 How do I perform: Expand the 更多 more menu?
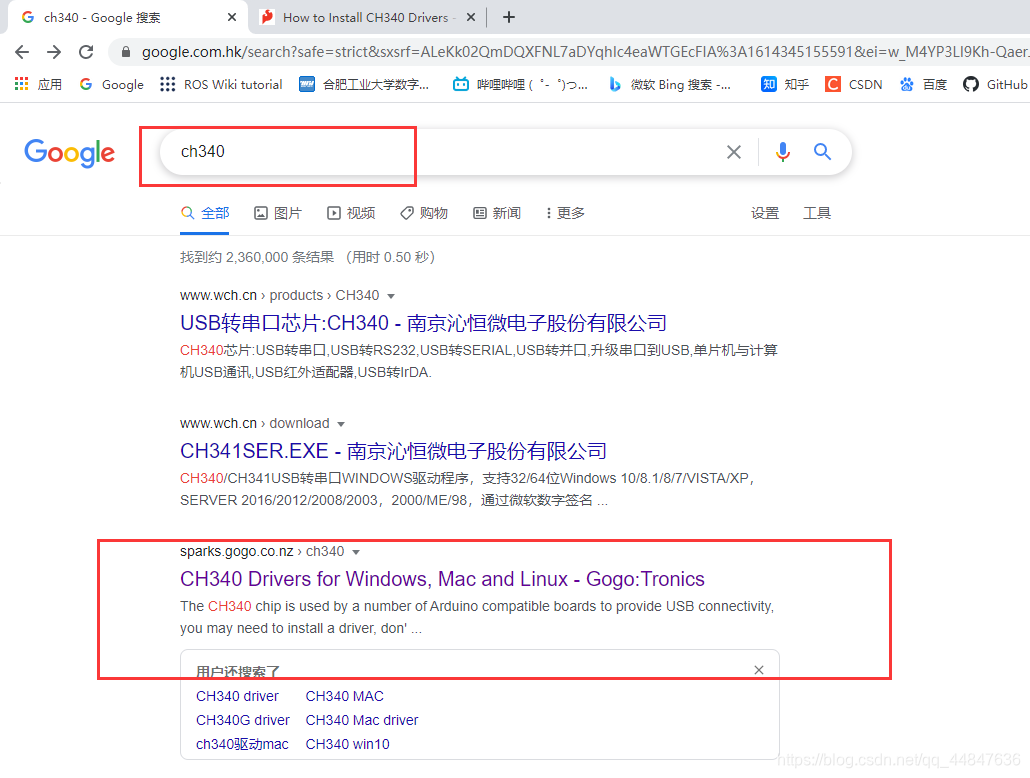click(565, 213)
